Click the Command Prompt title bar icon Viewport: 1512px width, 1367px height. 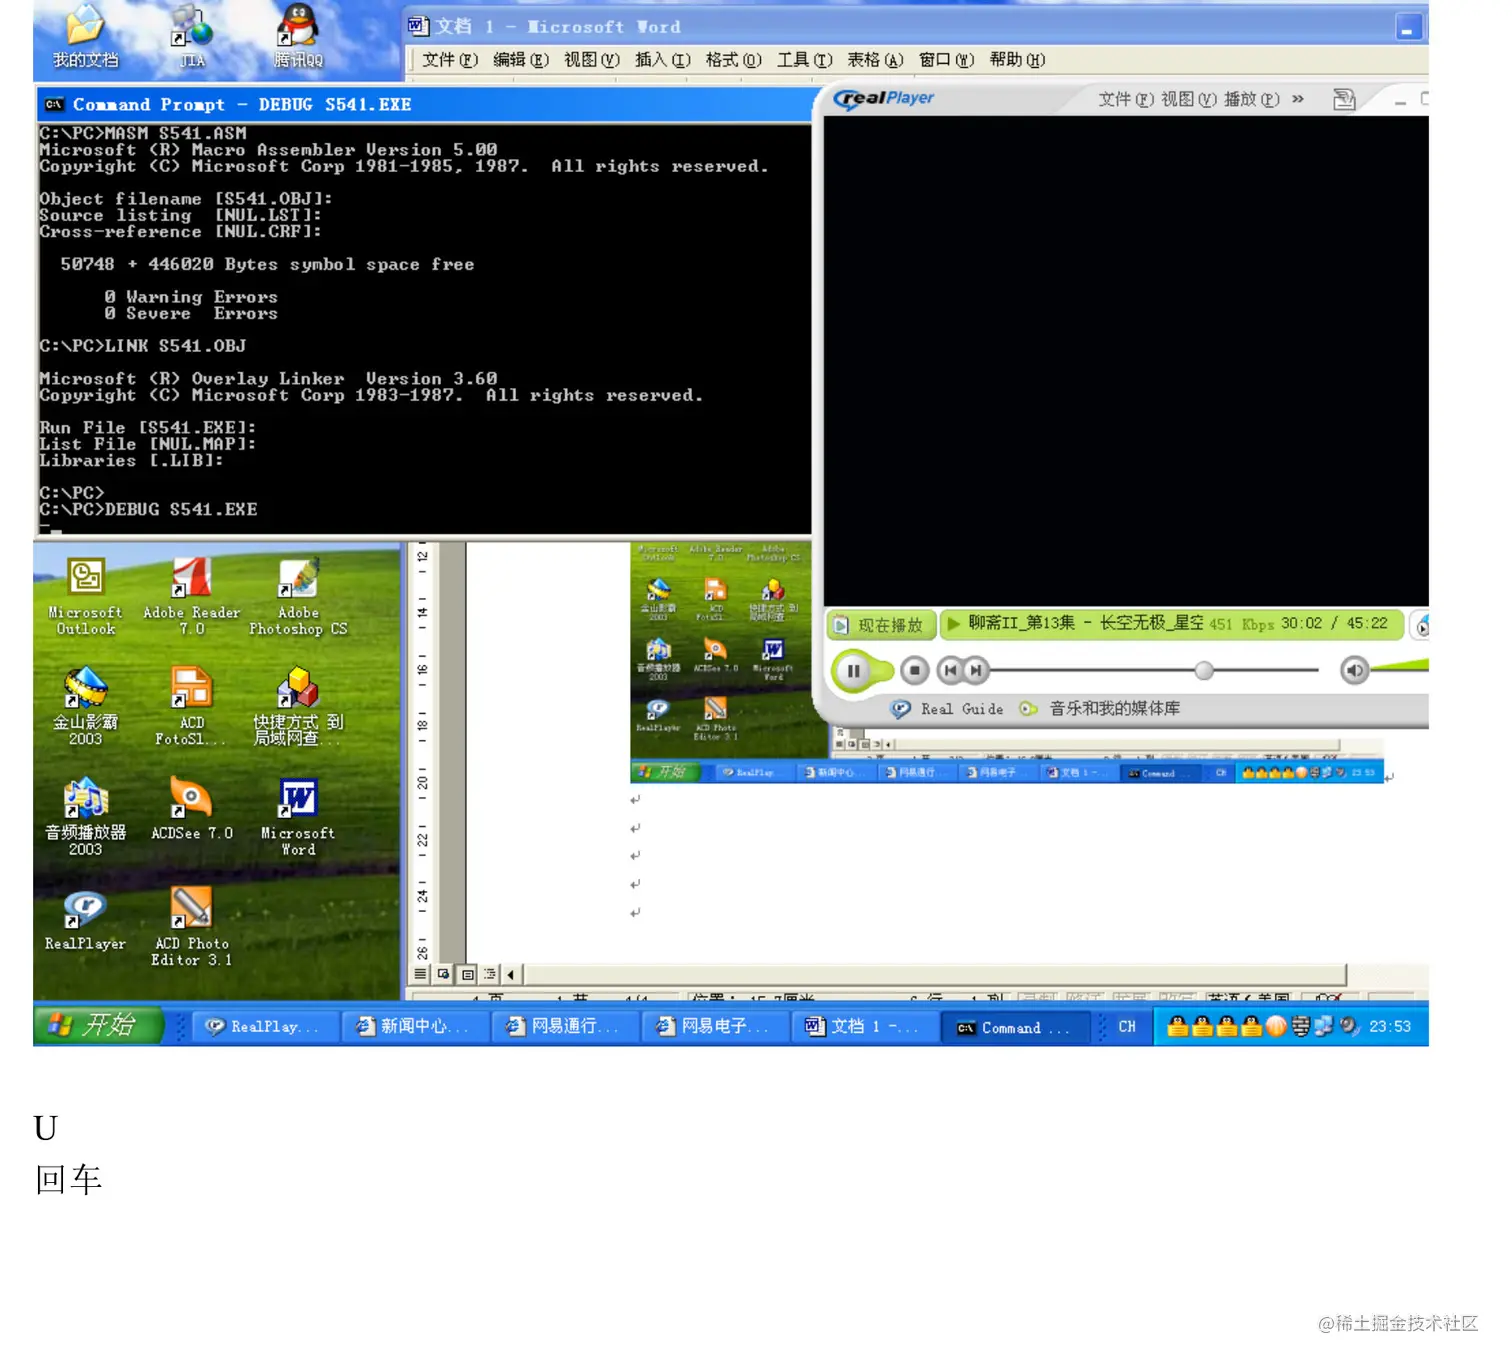pos(55,105)
